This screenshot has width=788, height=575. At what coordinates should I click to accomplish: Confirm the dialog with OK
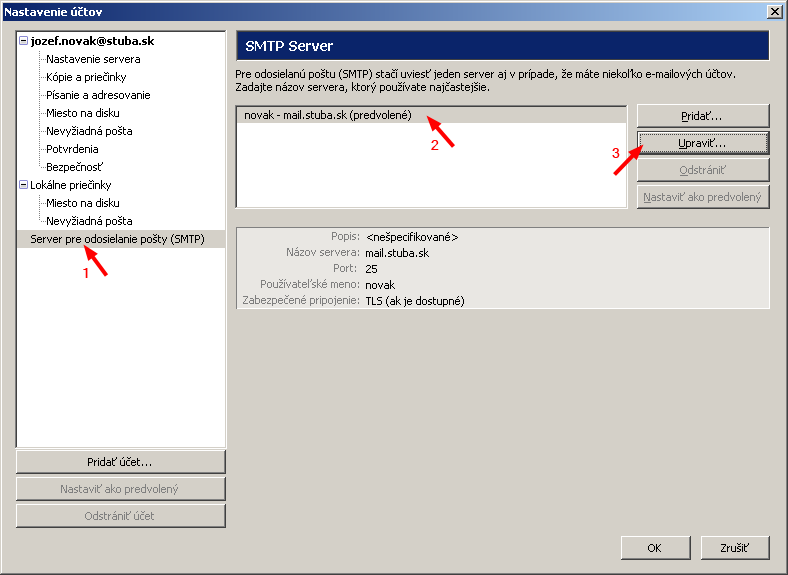(x=655, y=548)
